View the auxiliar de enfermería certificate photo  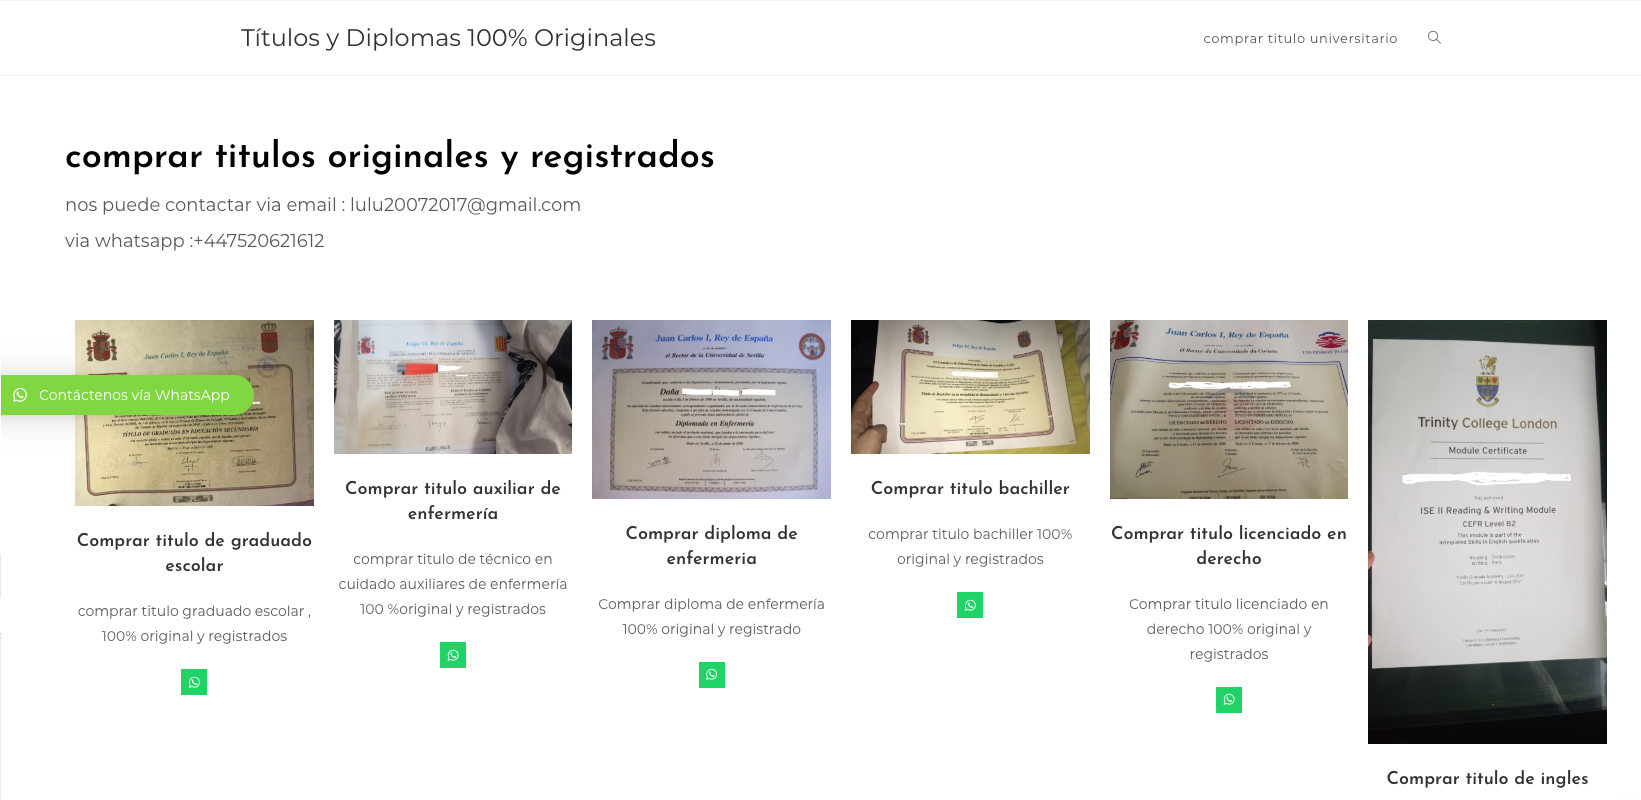(453, 387)
